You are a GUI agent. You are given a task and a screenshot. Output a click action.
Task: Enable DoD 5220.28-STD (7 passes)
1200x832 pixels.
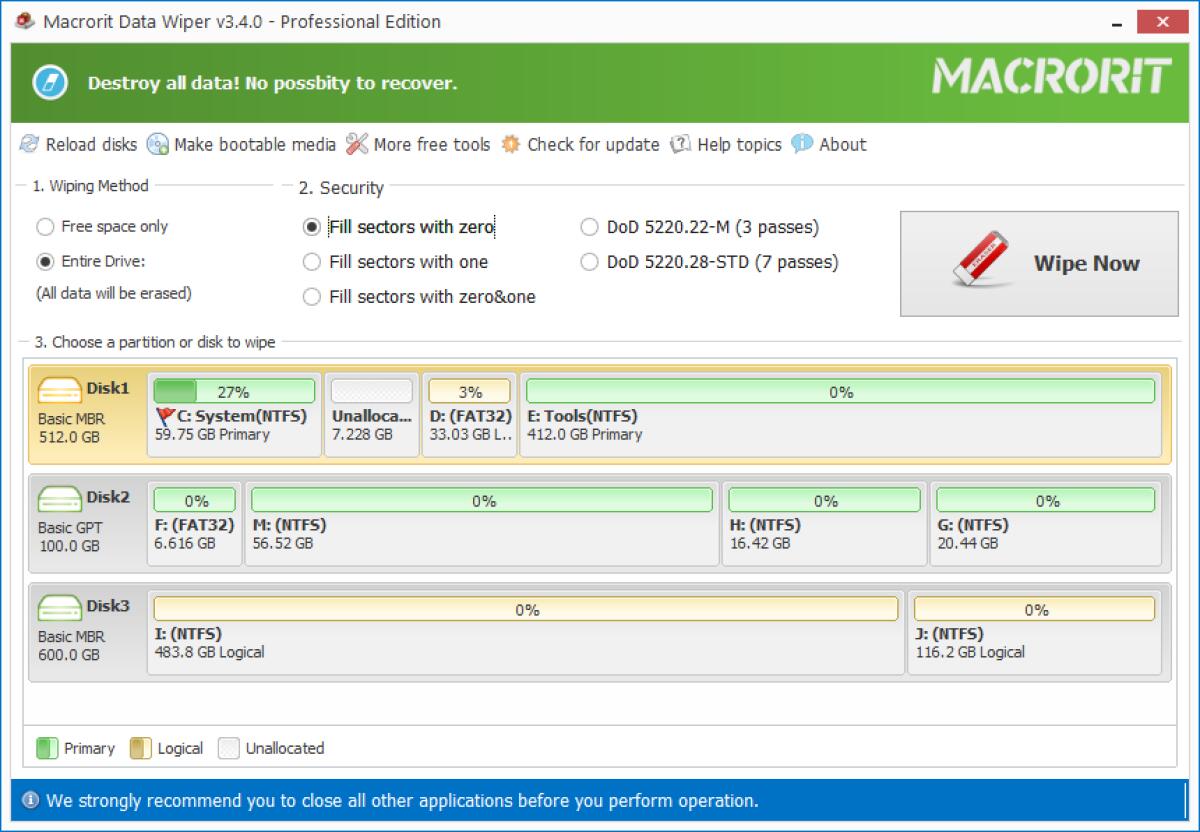[x=590, y=263]
